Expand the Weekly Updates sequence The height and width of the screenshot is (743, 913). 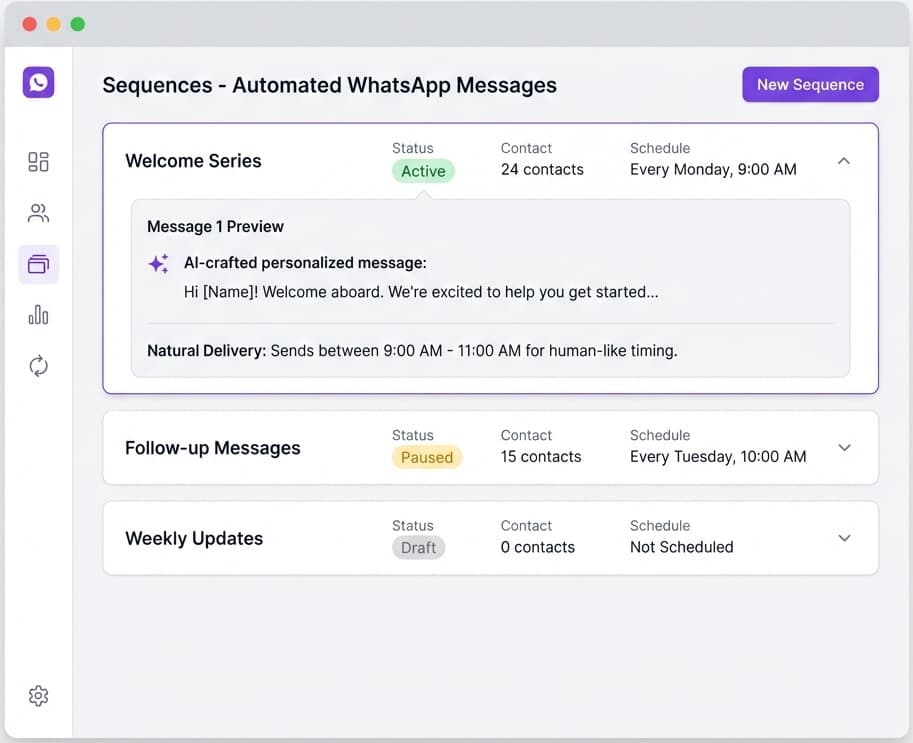point(844,538)
